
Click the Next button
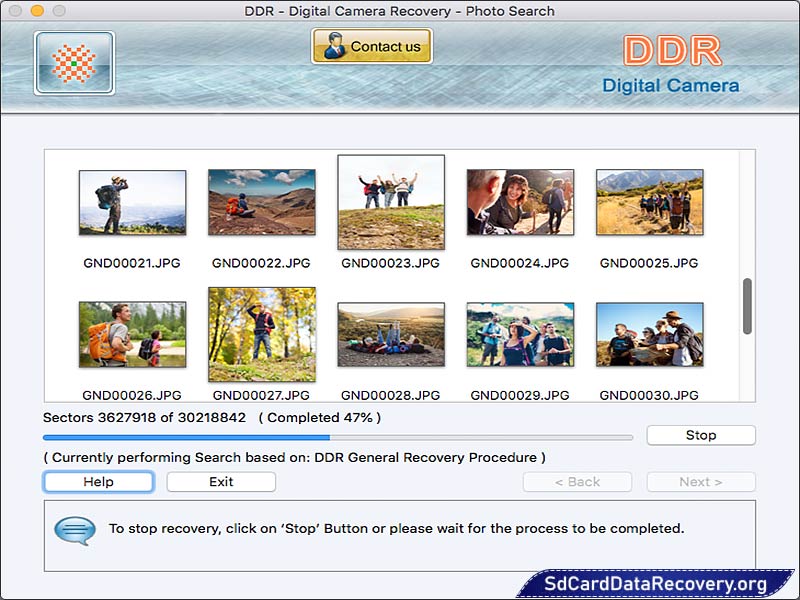click(701, 481)
